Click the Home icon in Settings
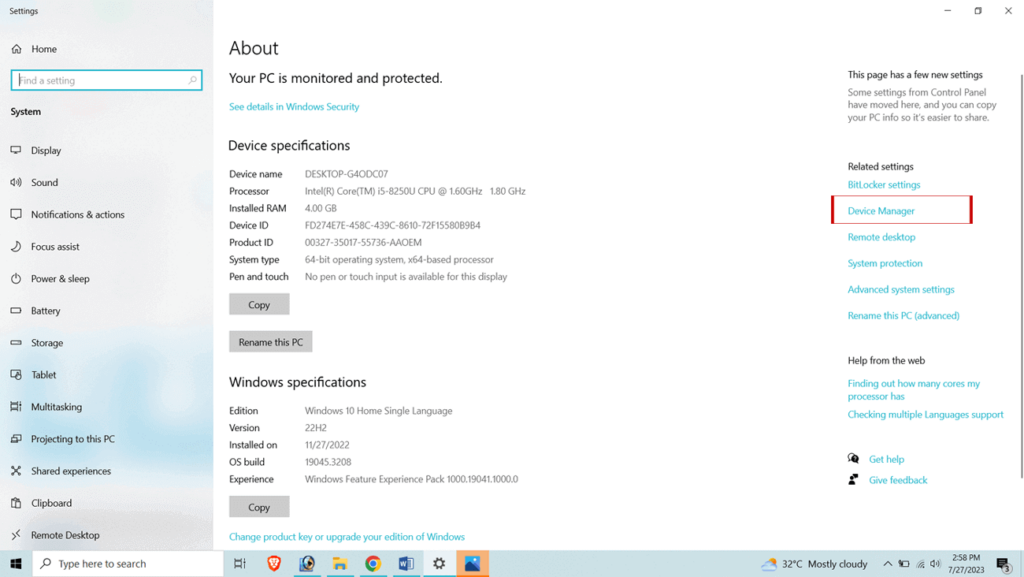This screenshot has height=577, width=1024. click(x=16, y=49)
